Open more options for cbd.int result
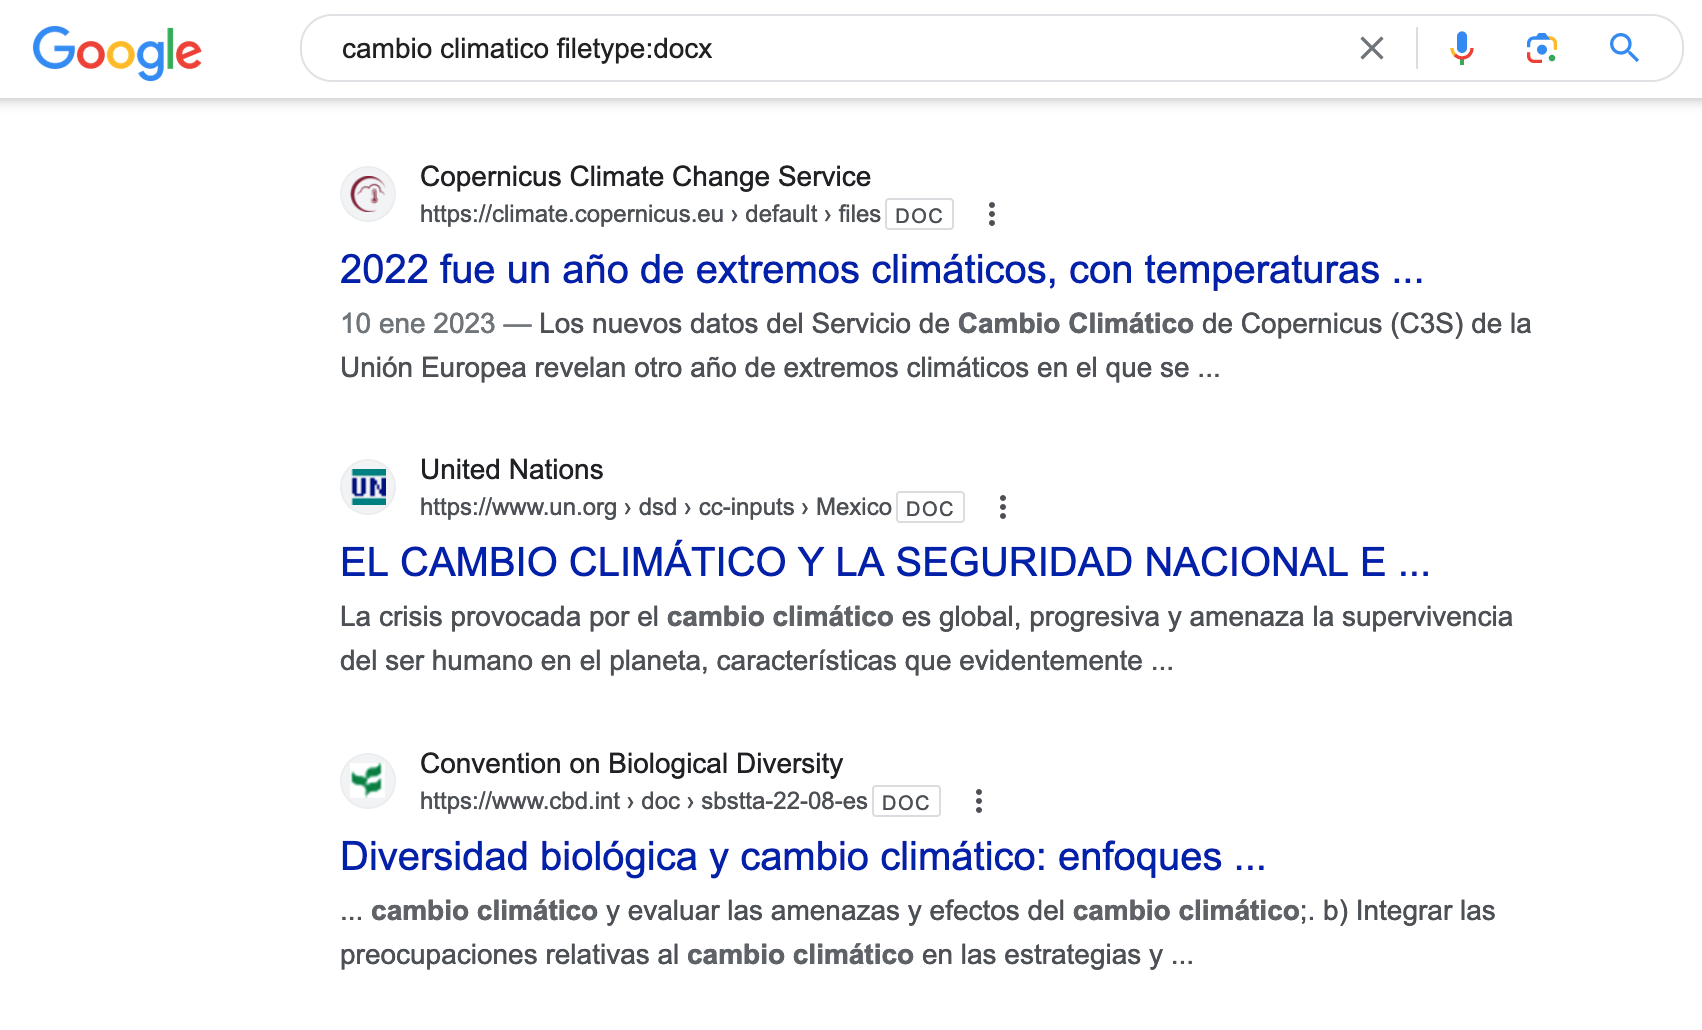This screenshot has height=1030, width=1702. [x=978, y=801]
